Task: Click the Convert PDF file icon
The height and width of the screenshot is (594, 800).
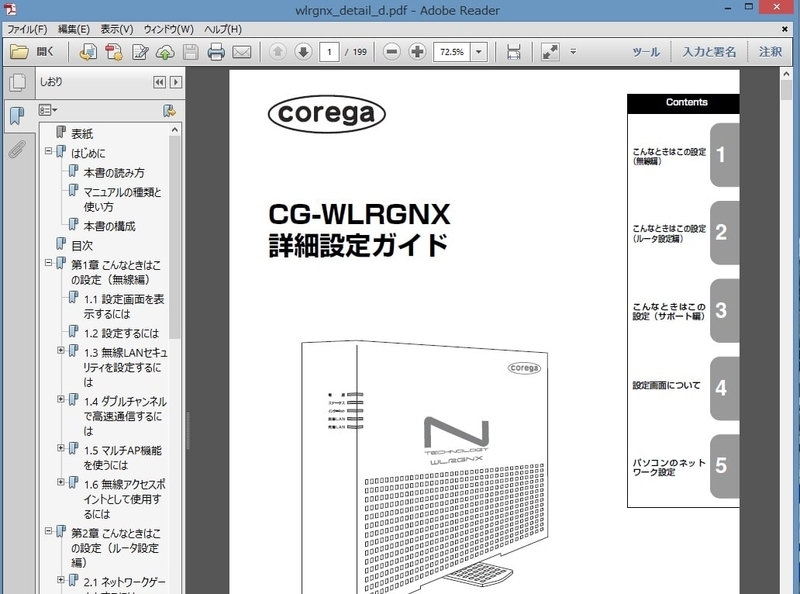Action: pyautogui.click(x=114, y=52)
